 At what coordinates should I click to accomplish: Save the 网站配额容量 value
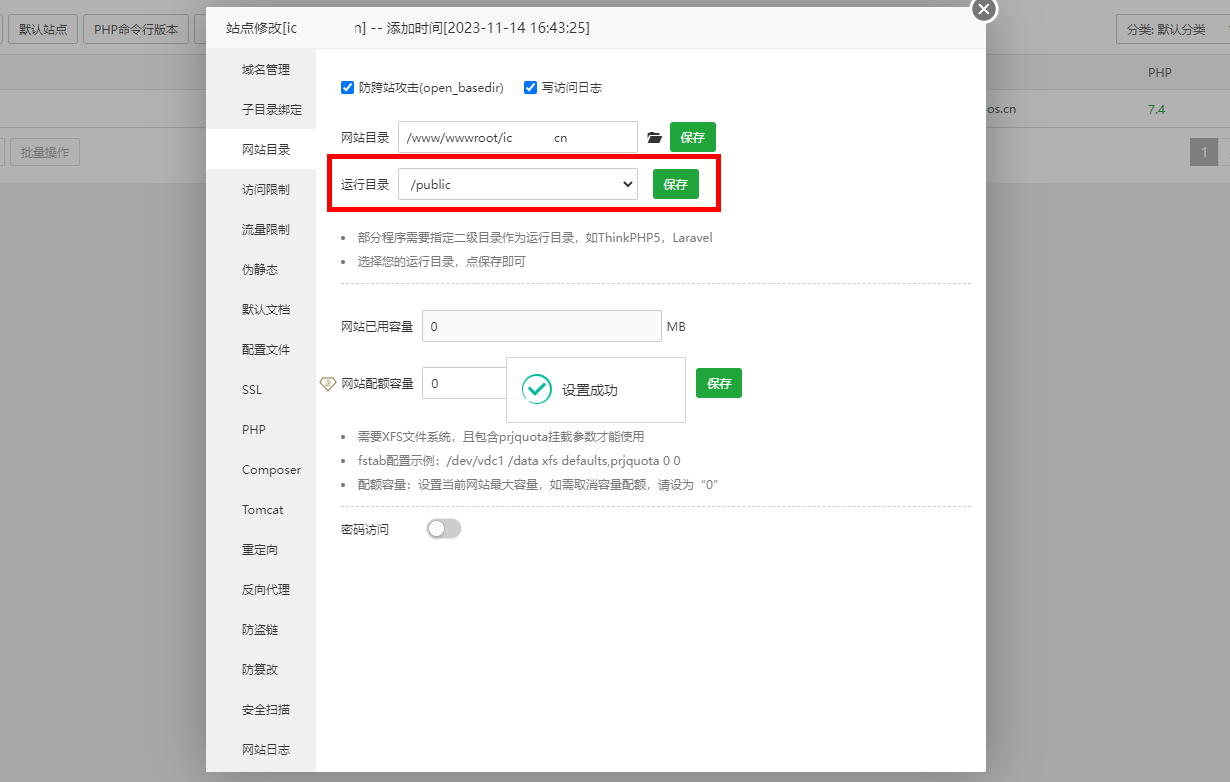[x=718, y=384]
